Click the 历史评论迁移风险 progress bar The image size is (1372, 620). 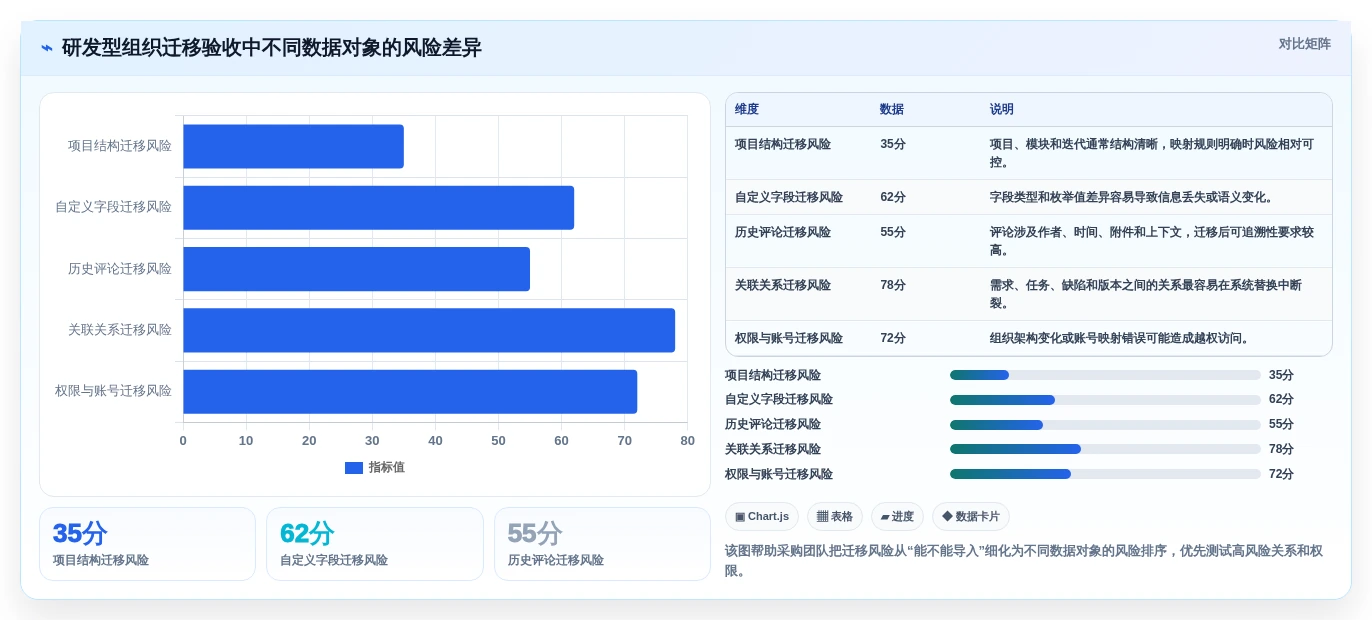click(1105, 425)
